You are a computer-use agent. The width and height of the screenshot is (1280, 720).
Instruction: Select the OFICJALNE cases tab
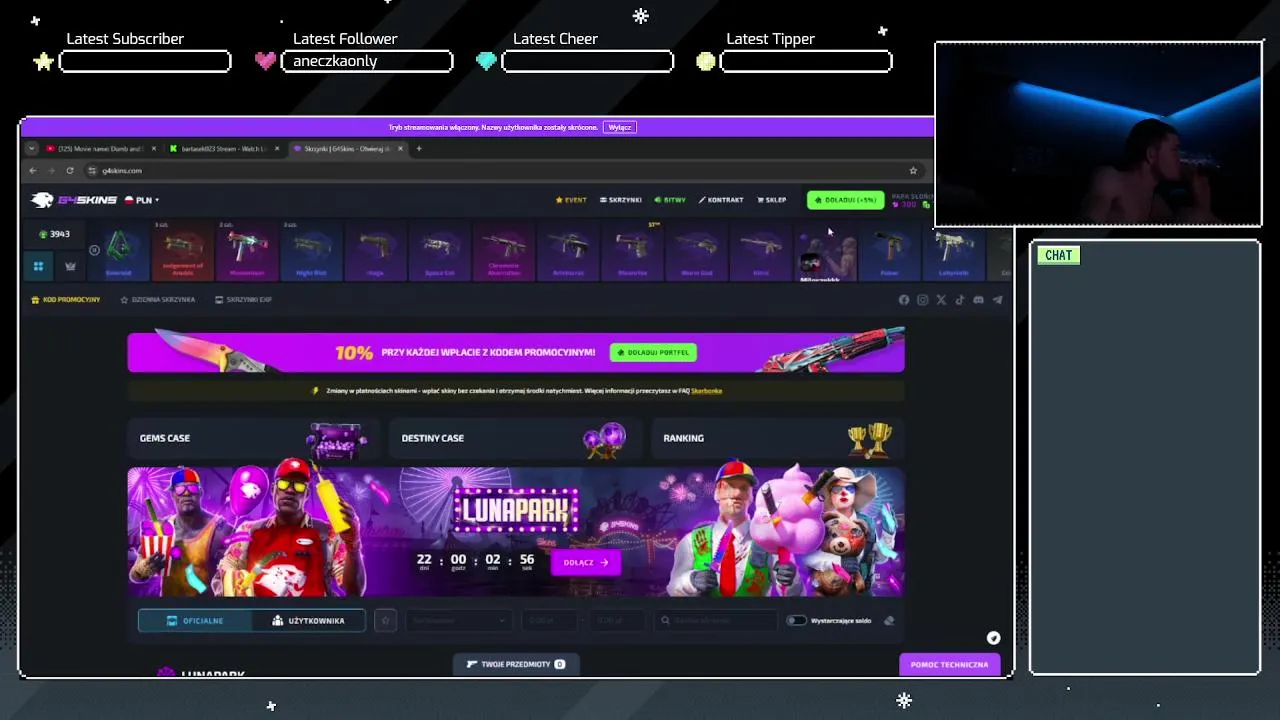195,621
